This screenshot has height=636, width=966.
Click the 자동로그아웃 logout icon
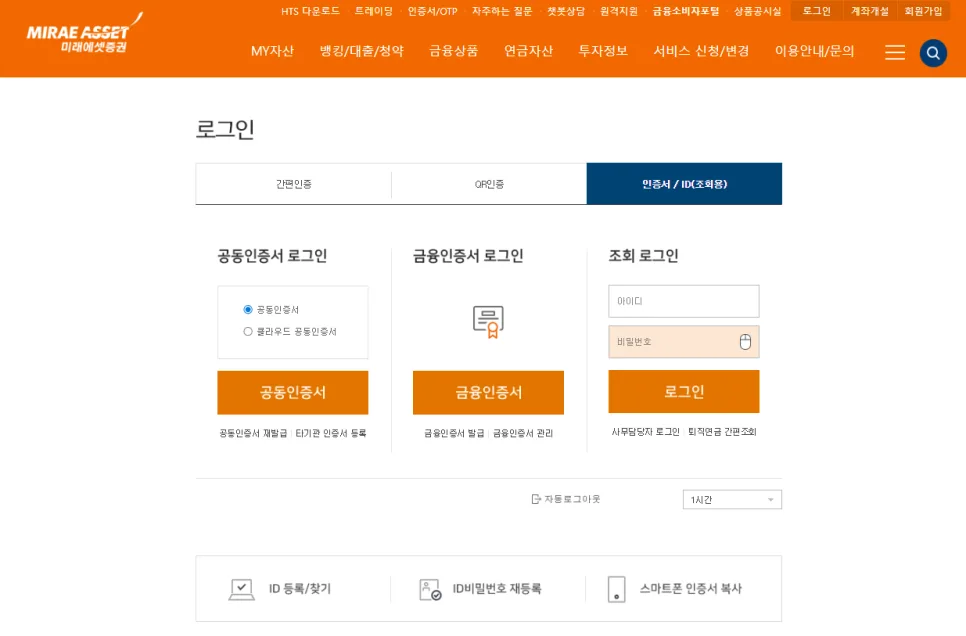point(536,499)
